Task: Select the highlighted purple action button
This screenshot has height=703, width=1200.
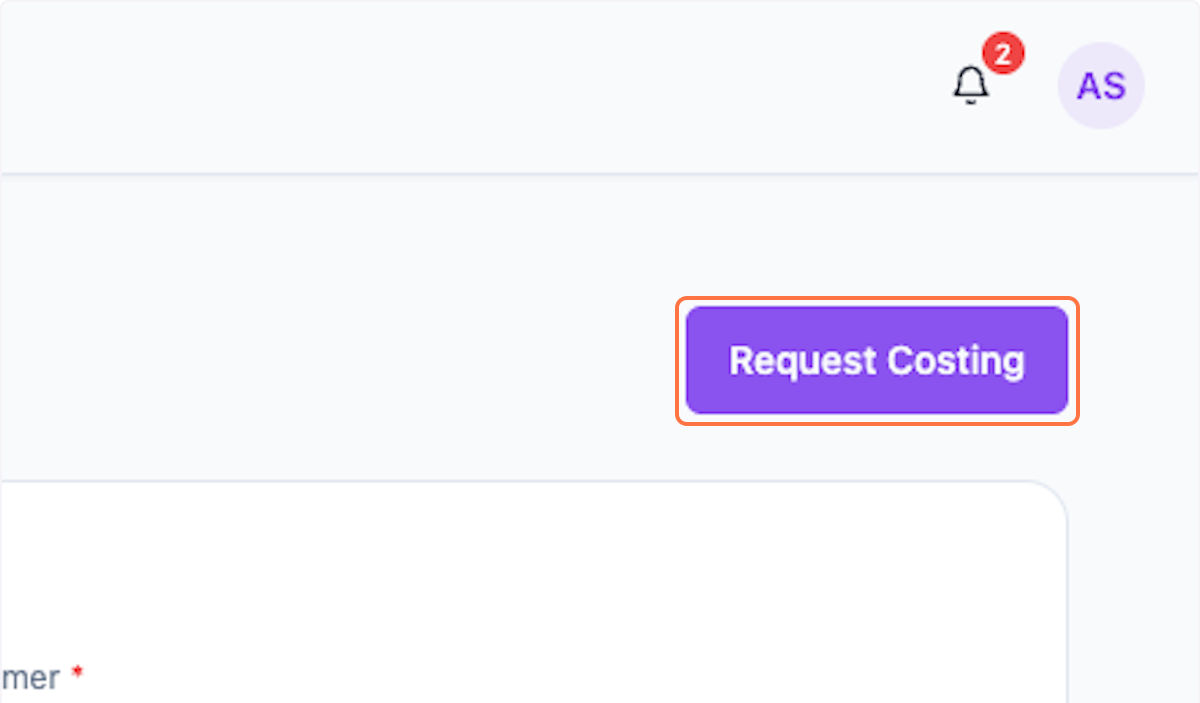Action: [877, 361]
